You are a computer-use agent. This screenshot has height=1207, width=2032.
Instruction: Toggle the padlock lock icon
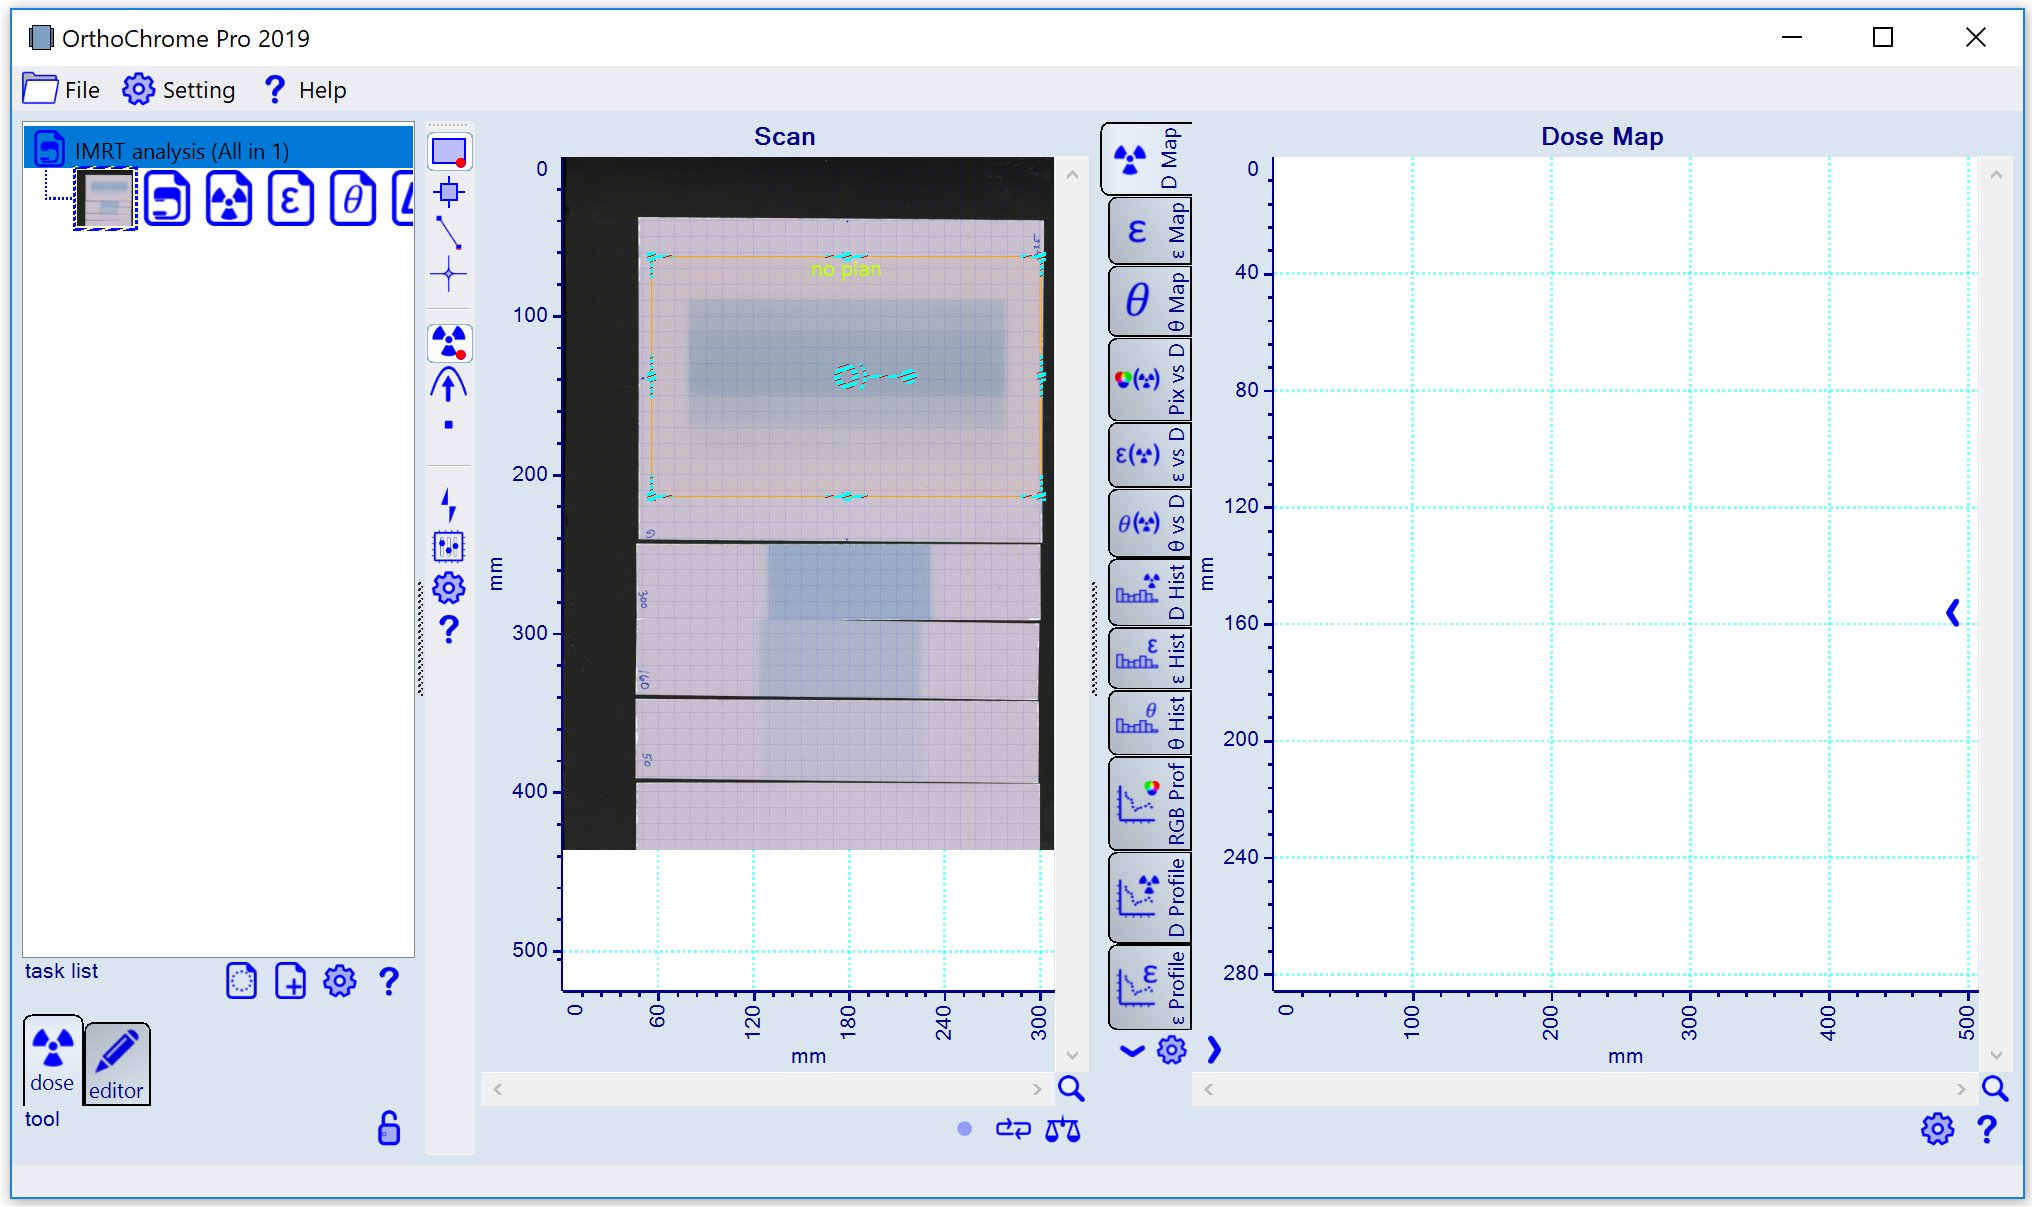[x=389, y=1128]
